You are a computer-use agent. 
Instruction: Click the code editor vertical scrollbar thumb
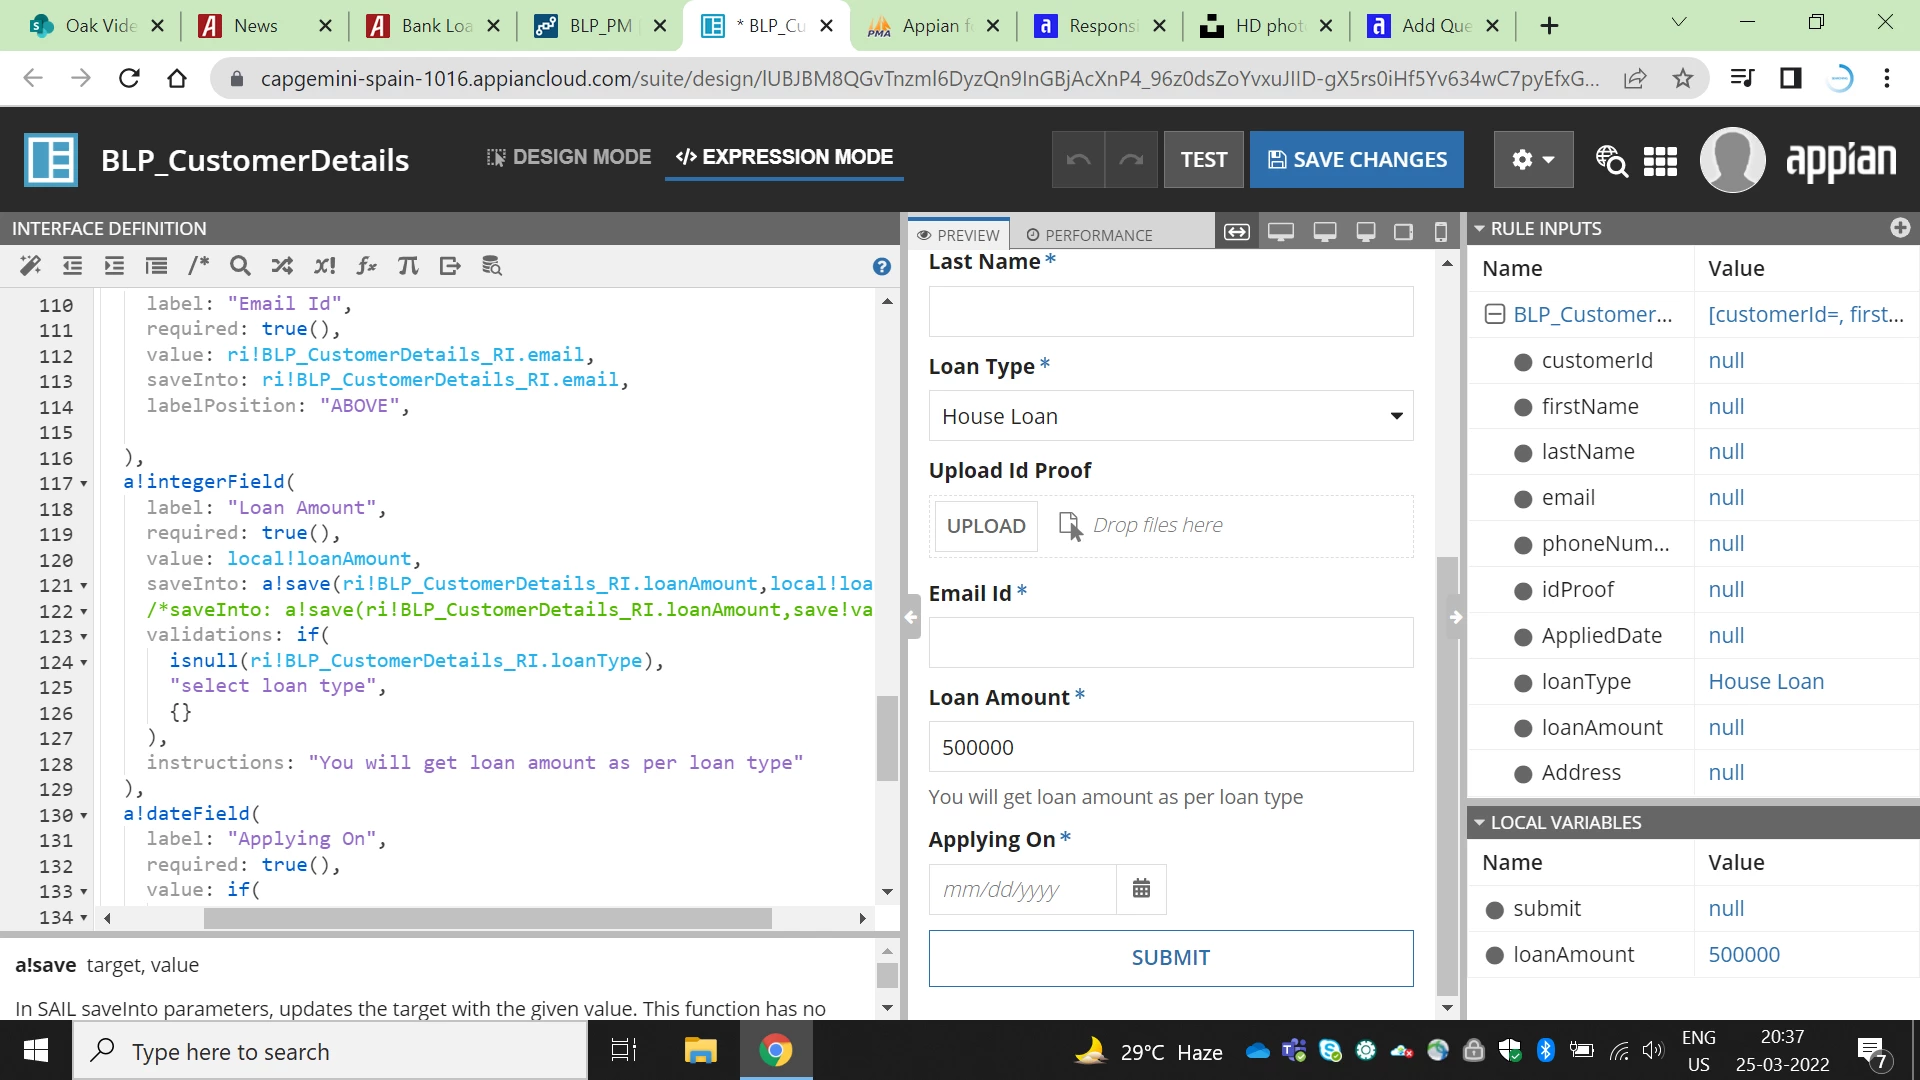point(887,737)
